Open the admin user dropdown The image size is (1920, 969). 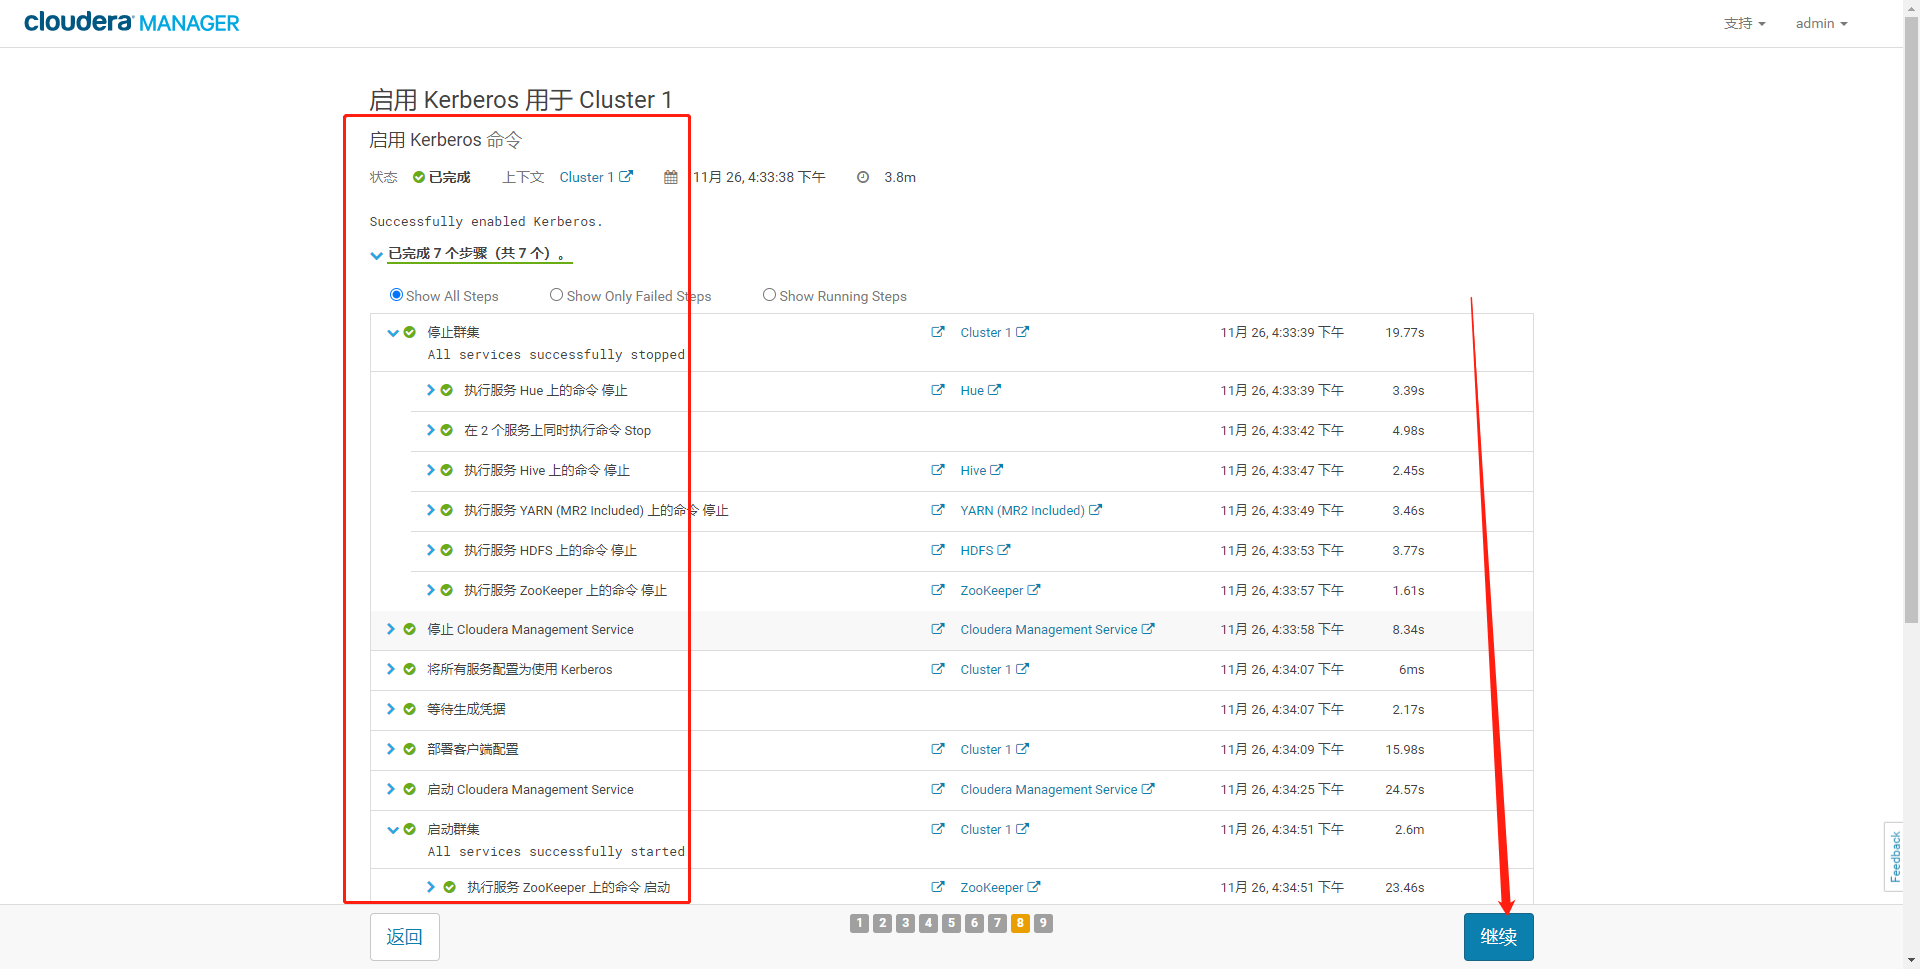pos(1821,23)
